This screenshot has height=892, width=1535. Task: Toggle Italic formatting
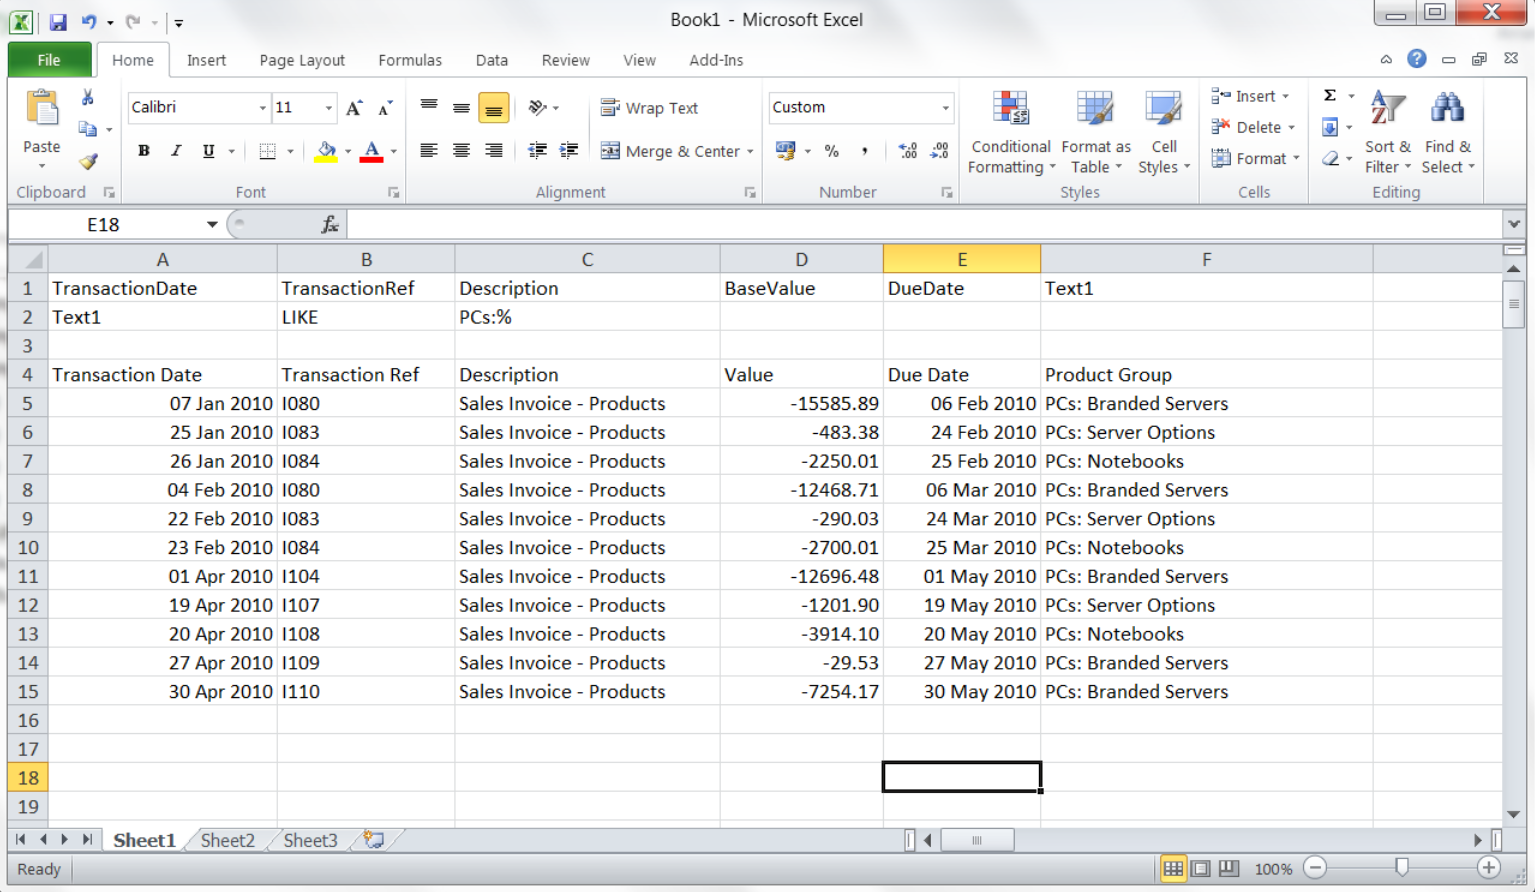point(176,151)
